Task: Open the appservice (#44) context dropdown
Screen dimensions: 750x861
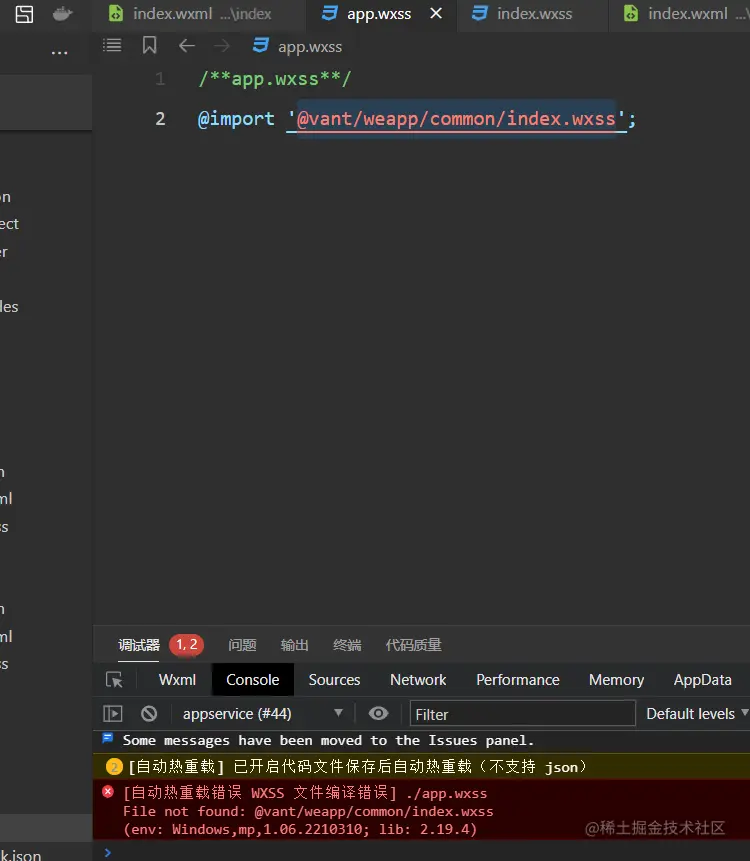Action: click(262, 714)
